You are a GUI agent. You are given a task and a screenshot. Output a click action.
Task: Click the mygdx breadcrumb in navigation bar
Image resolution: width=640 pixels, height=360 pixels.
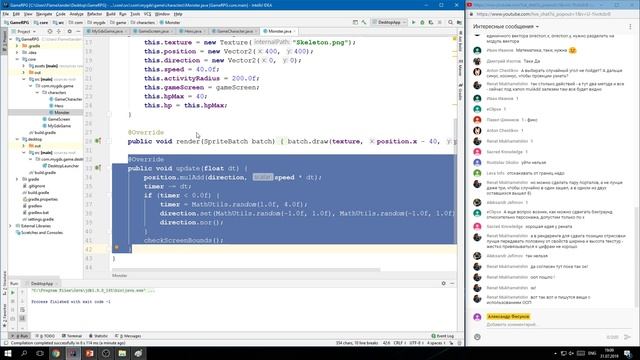96,22
